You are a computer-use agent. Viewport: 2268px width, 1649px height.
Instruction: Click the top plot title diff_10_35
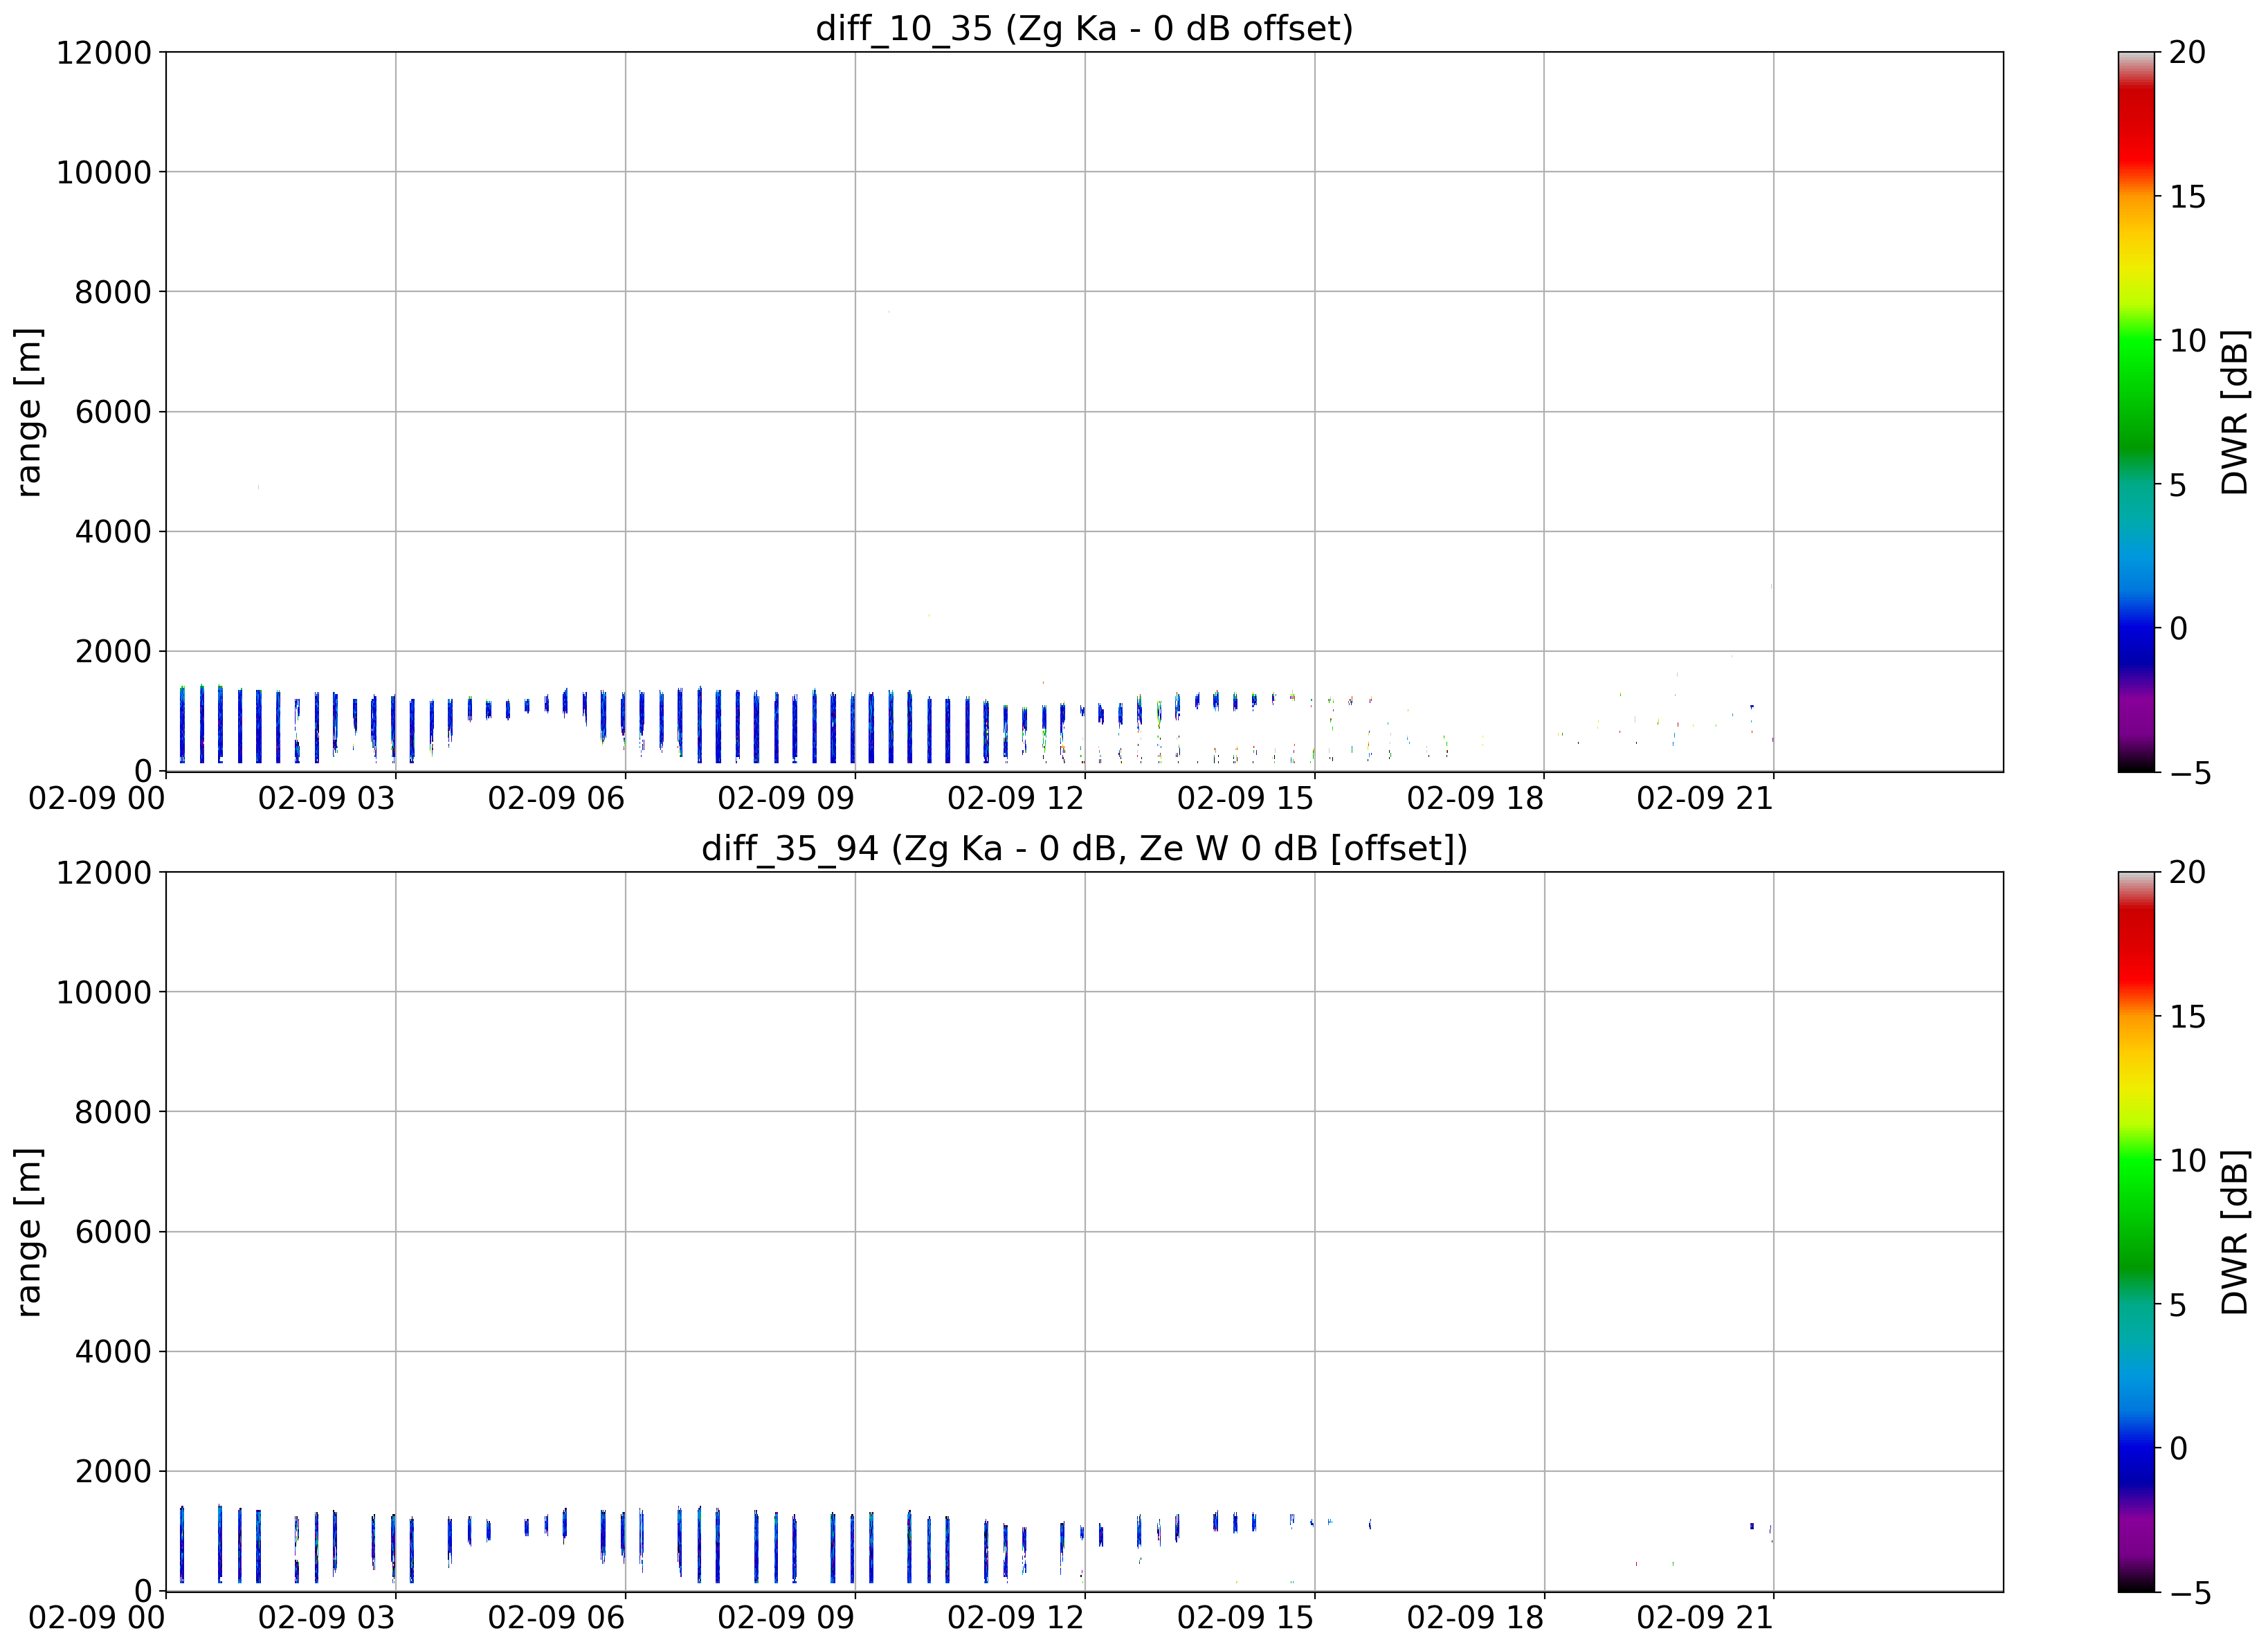[x=1084, y=28]
